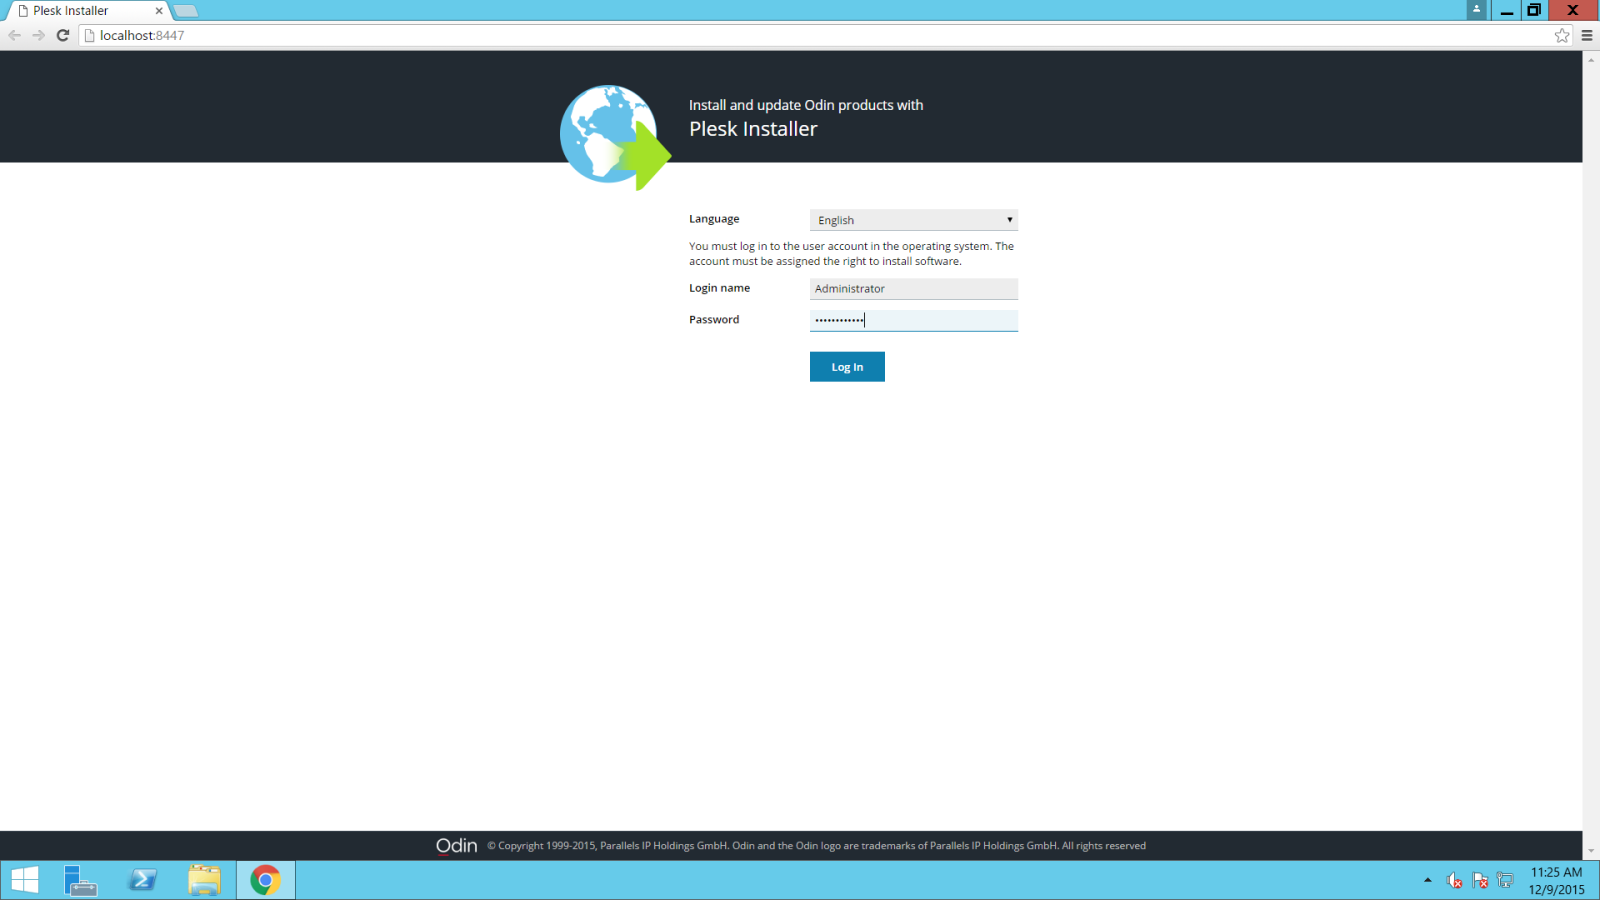Go back with browser back arrow
Screen dimensions: 1600x900
[14, 35]
